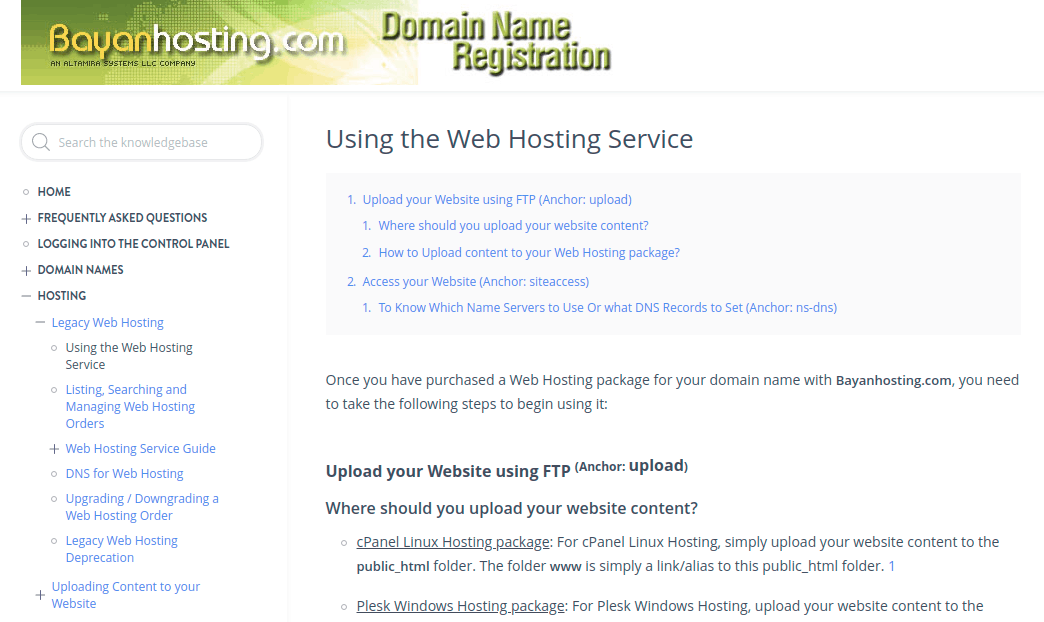
Task: Select DNS for Web Hosting
Action: click(125, 473)
